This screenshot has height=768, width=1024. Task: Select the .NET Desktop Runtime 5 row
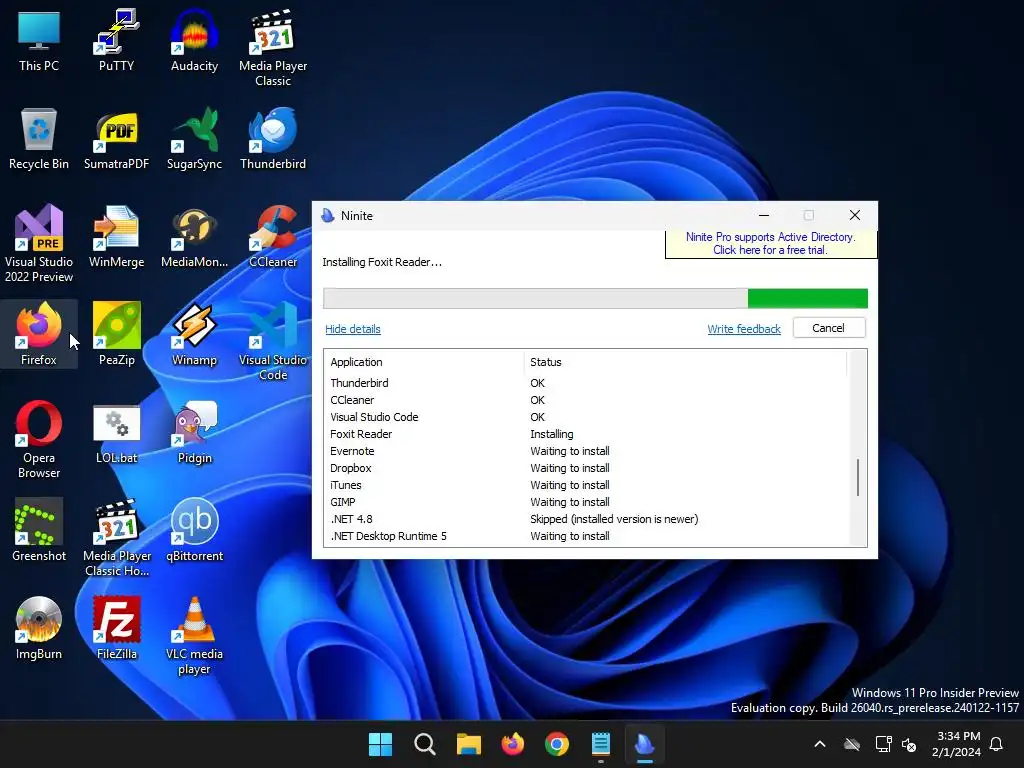tap(586, 536)
